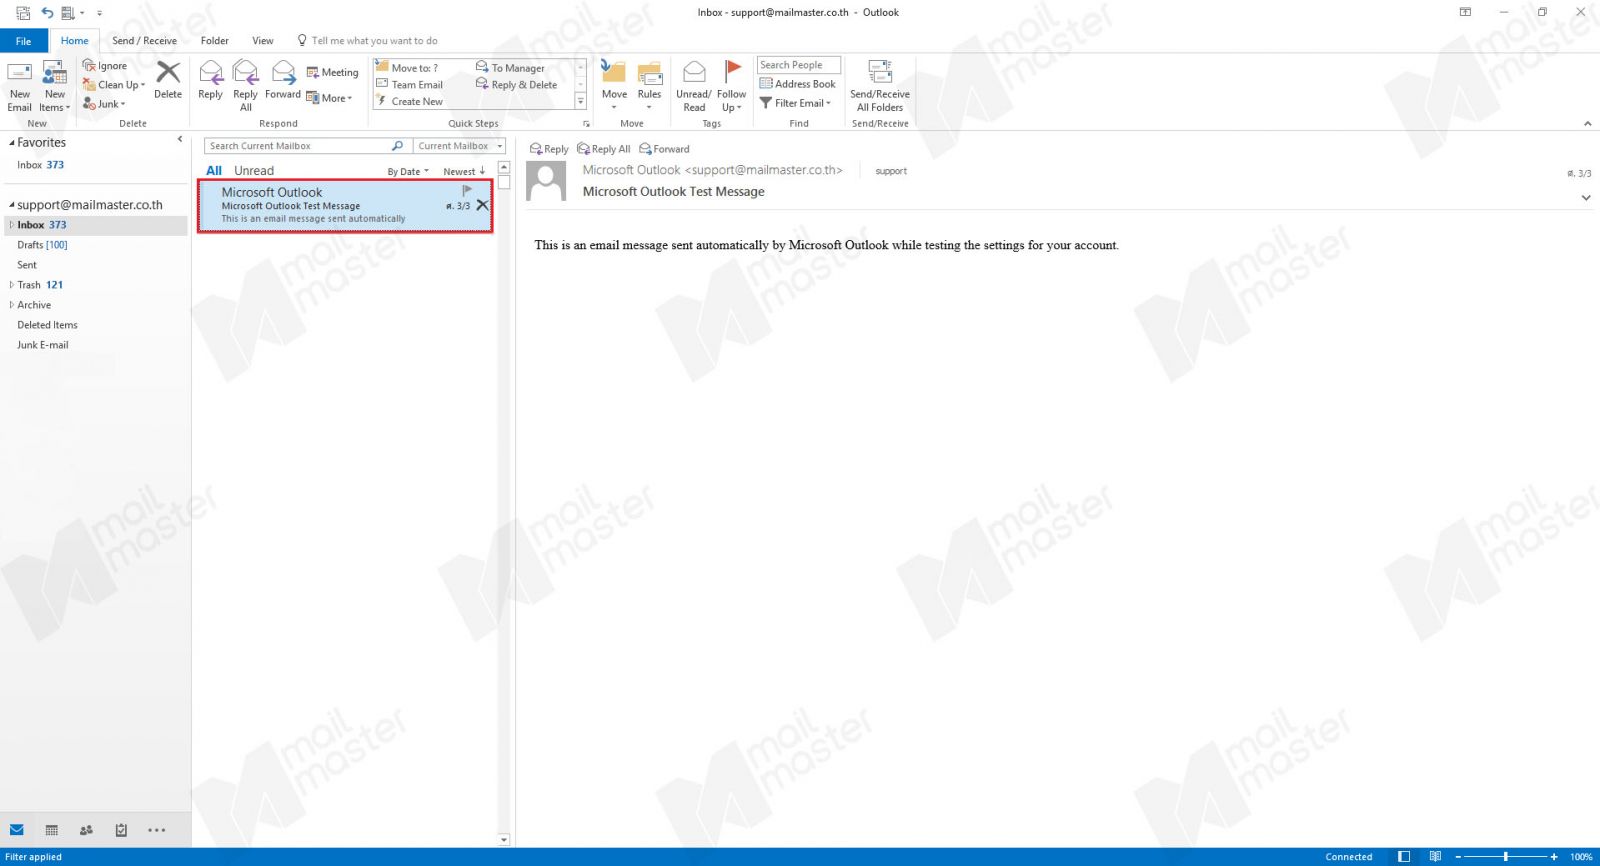Viewport: 1600px width, 866px height.
Task: Expand the Trash folder
Action: click(11, 285)
